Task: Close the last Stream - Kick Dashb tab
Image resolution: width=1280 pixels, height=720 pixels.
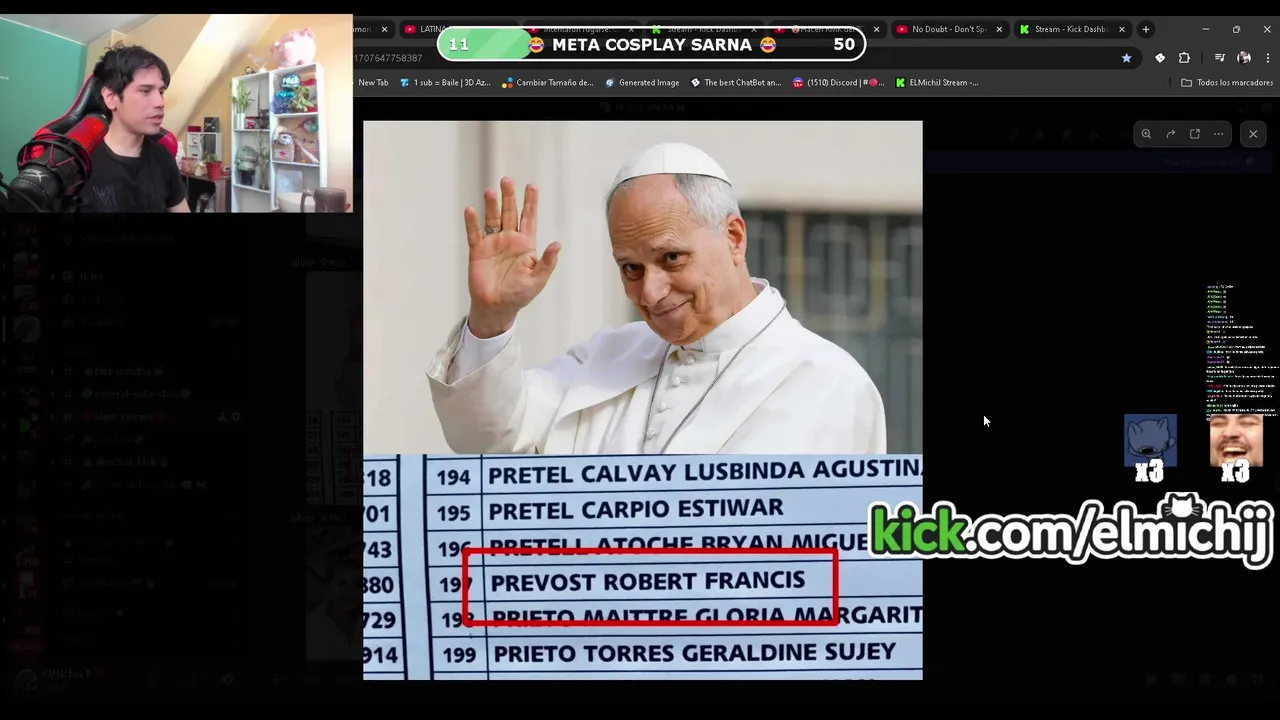Action: pos(1121,29)
